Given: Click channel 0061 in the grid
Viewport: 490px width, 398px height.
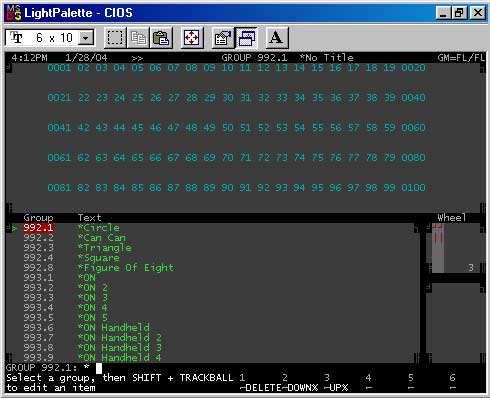Looking at the screenshot, I should 59,158.
